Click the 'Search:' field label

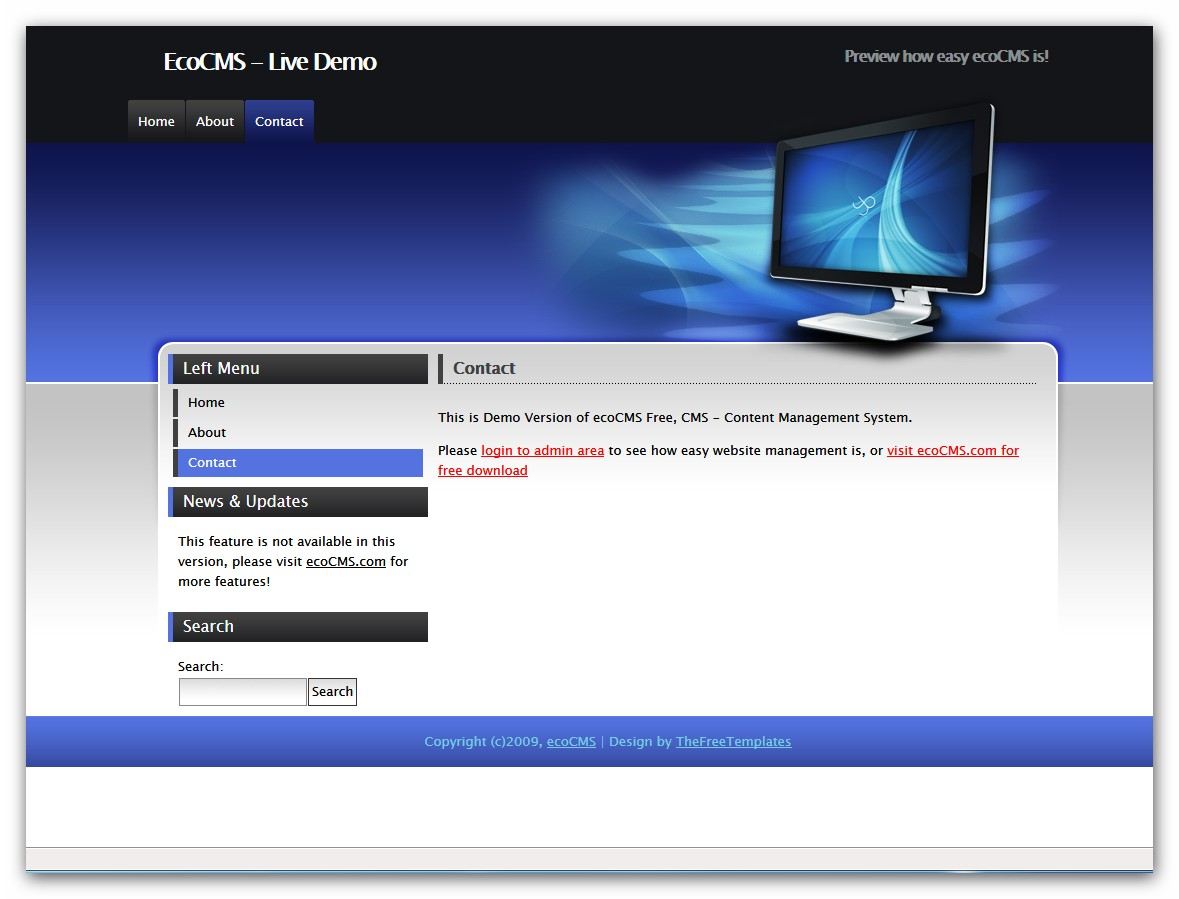click(201, 667)
